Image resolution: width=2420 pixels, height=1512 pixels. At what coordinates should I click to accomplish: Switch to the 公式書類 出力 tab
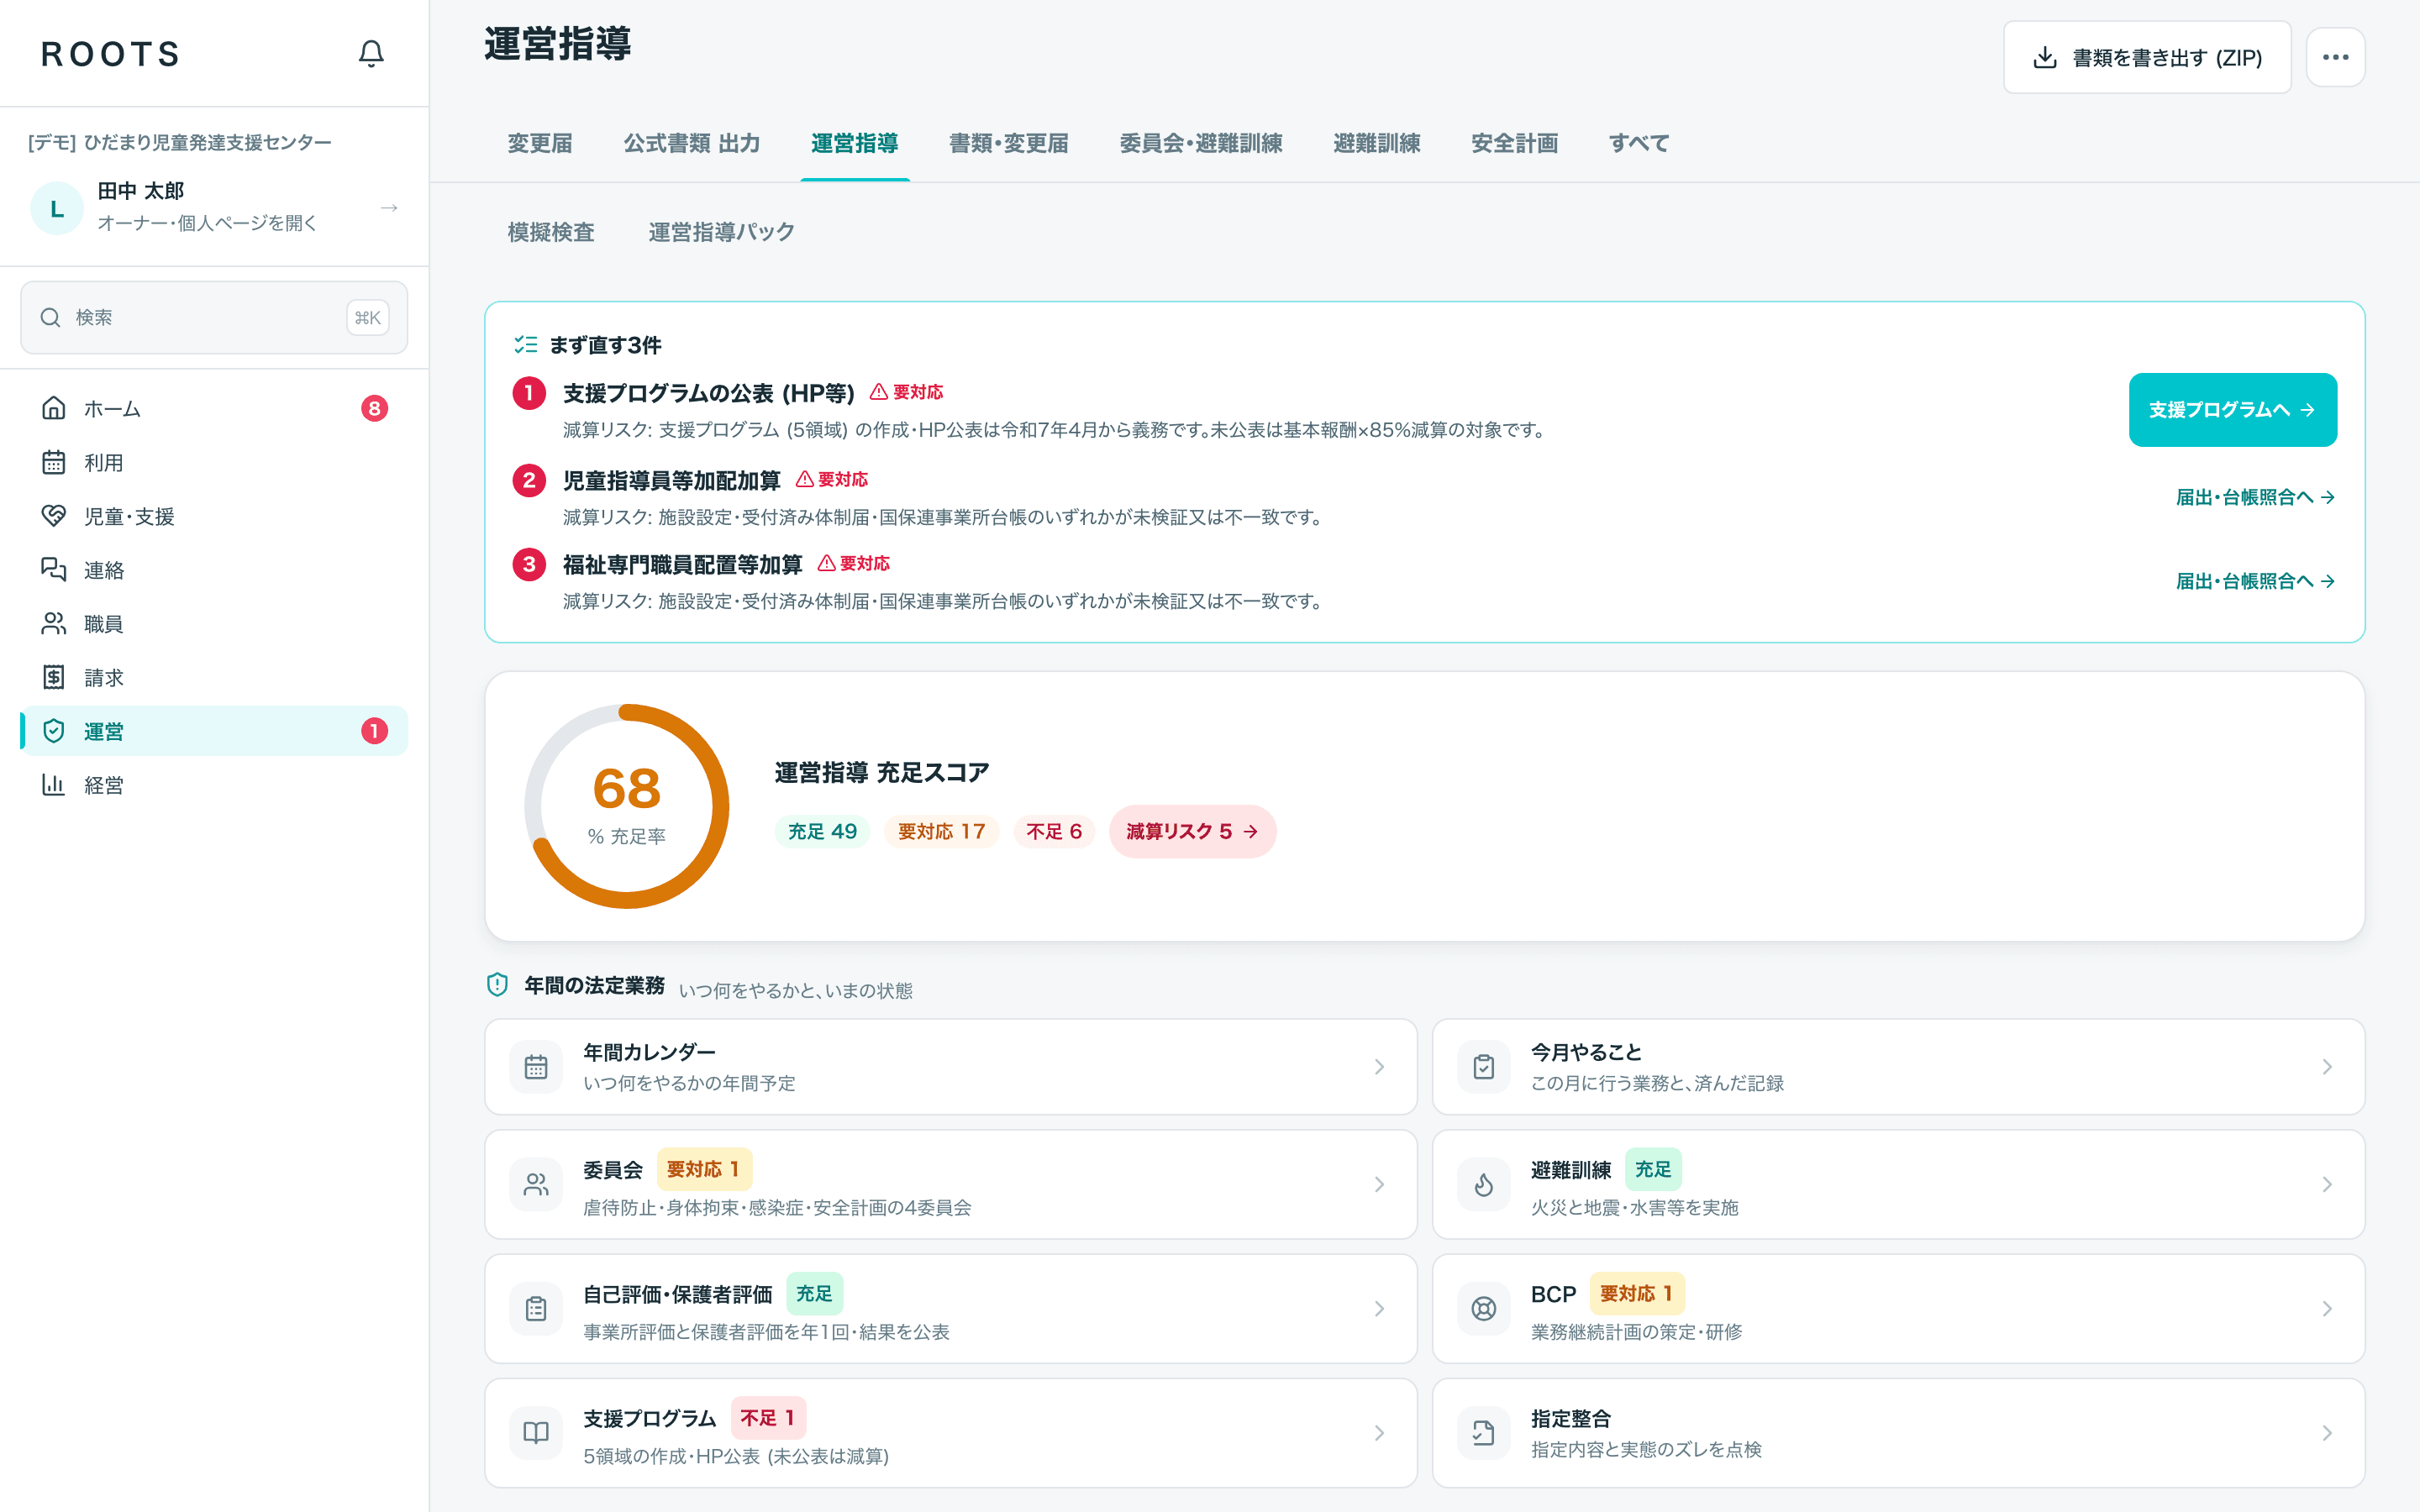692,144
